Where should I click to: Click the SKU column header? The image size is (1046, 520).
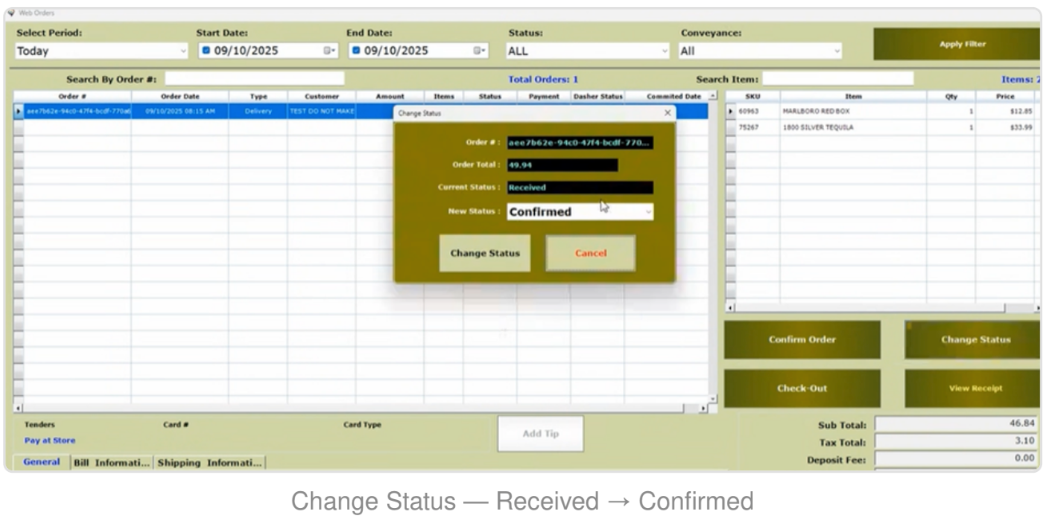(753, 97)
